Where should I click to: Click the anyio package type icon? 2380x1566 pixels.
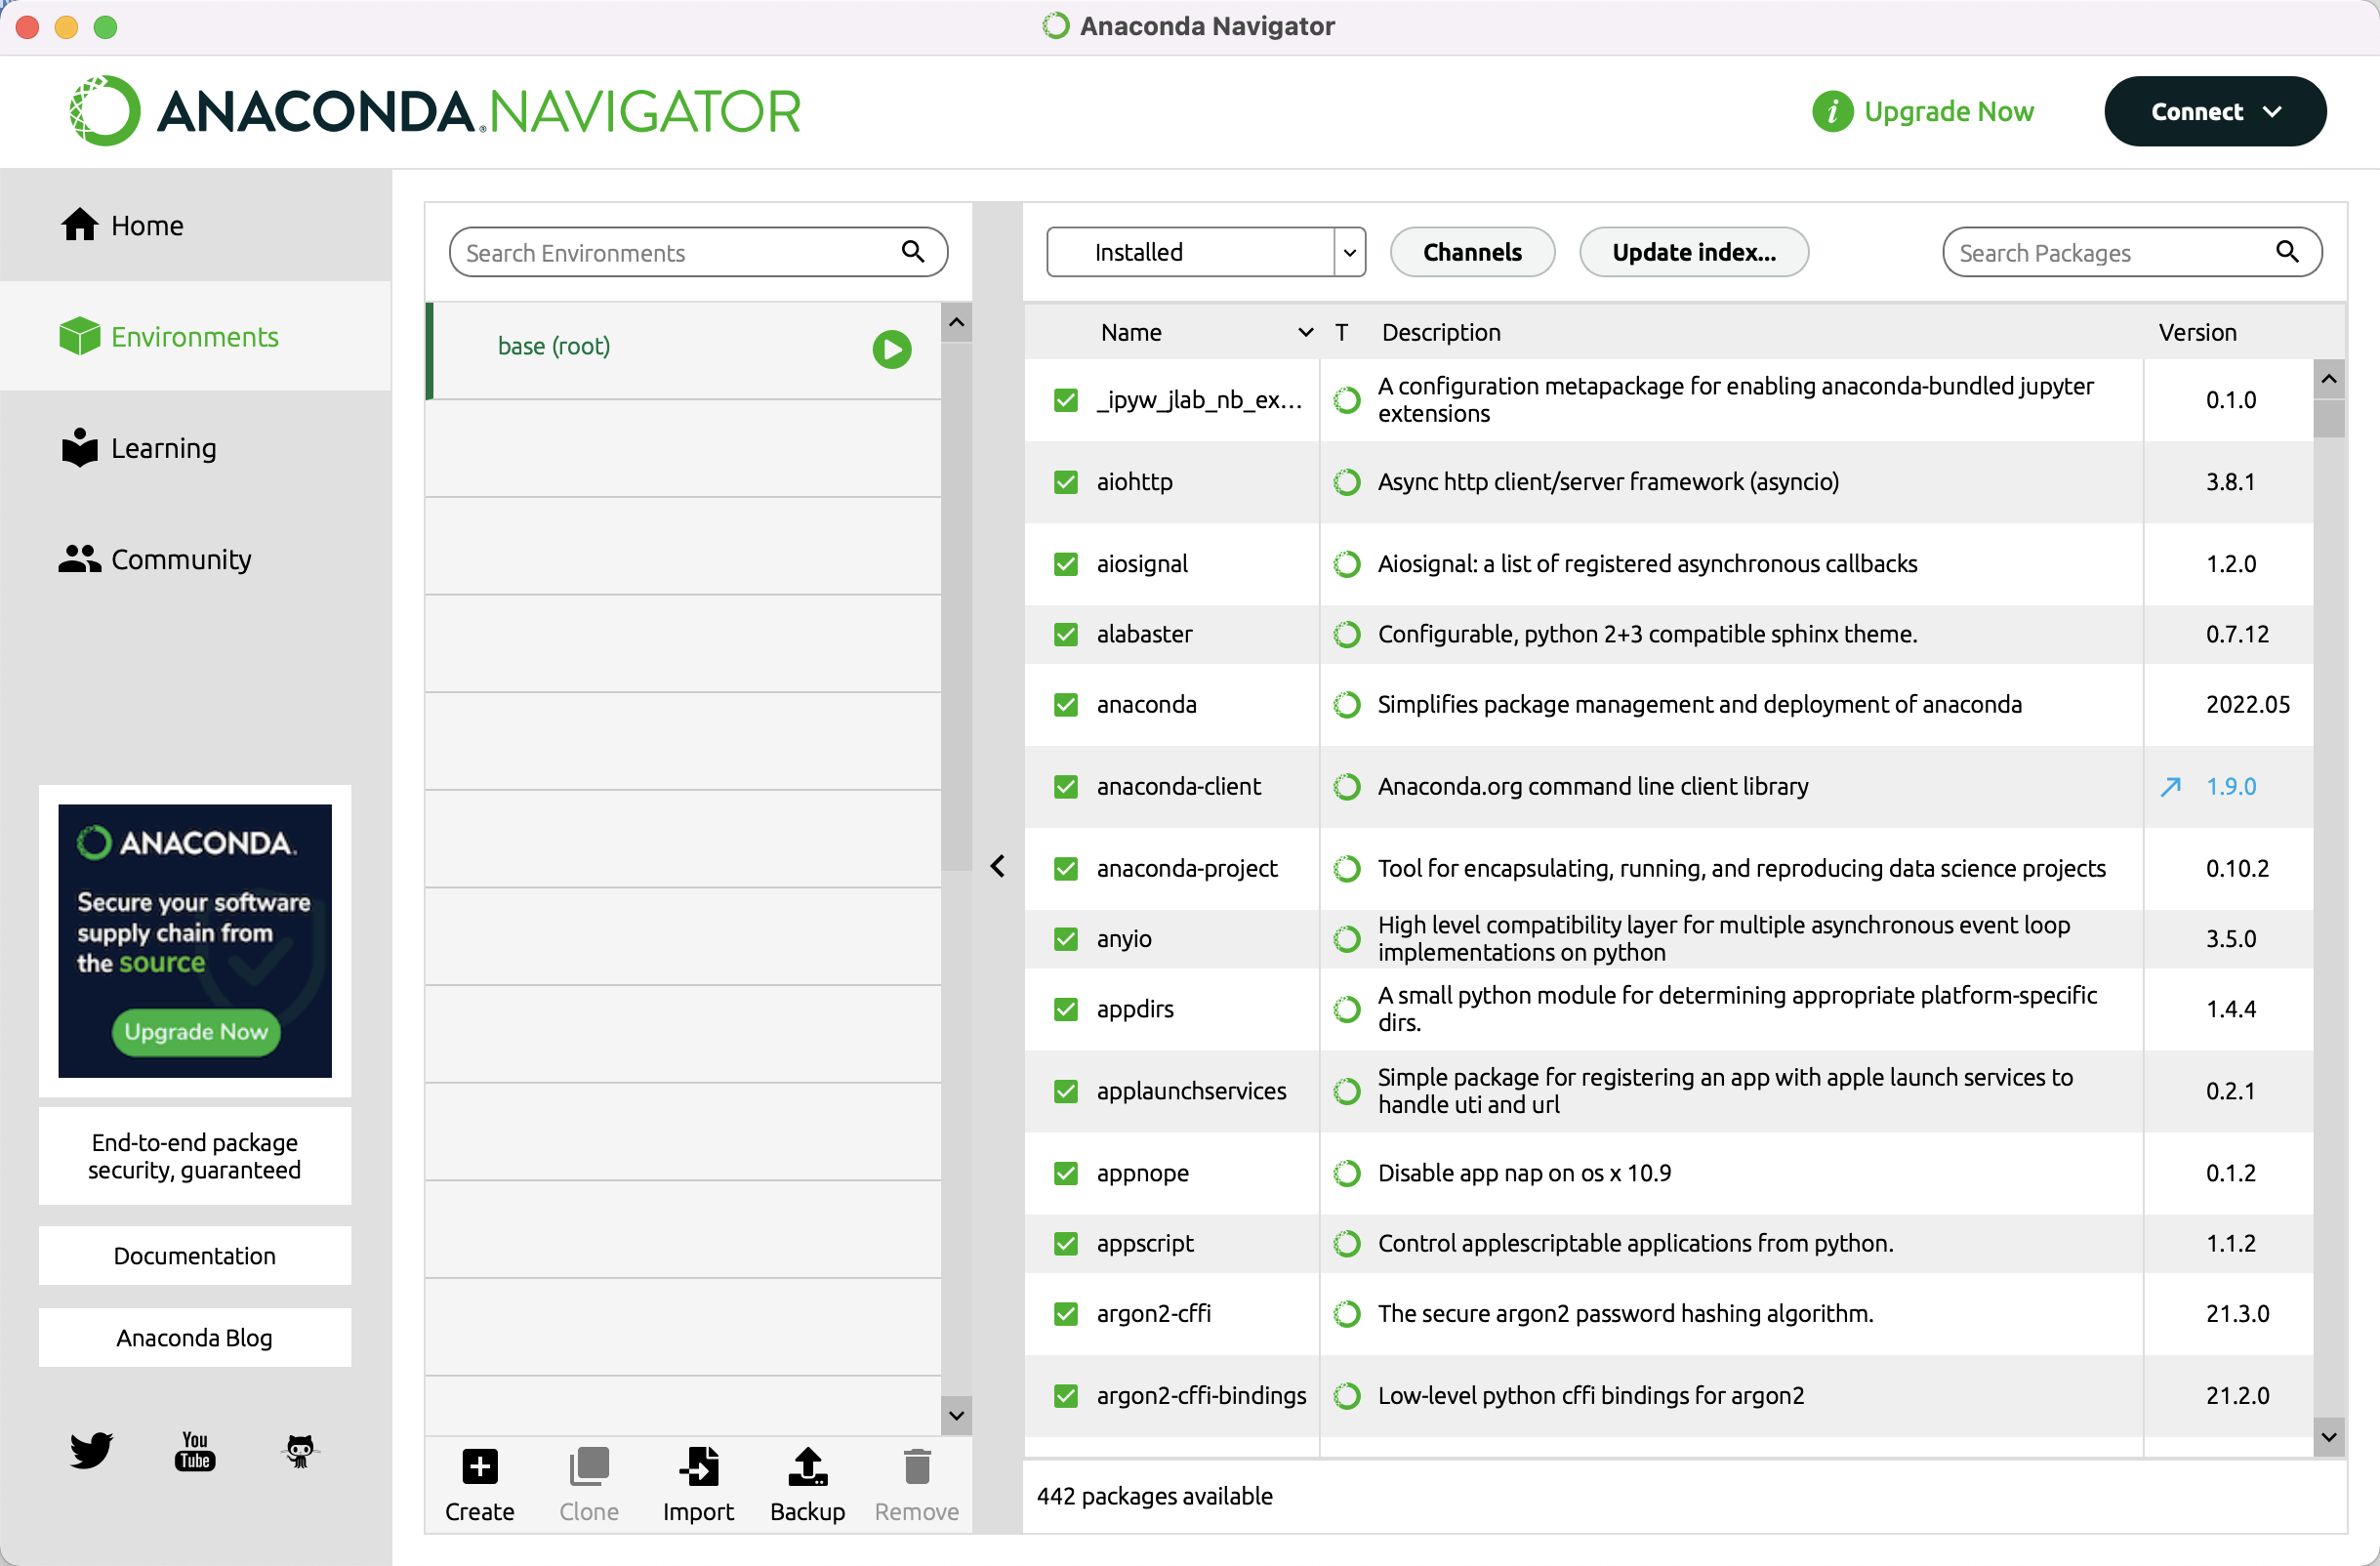tap(1347, 938)
